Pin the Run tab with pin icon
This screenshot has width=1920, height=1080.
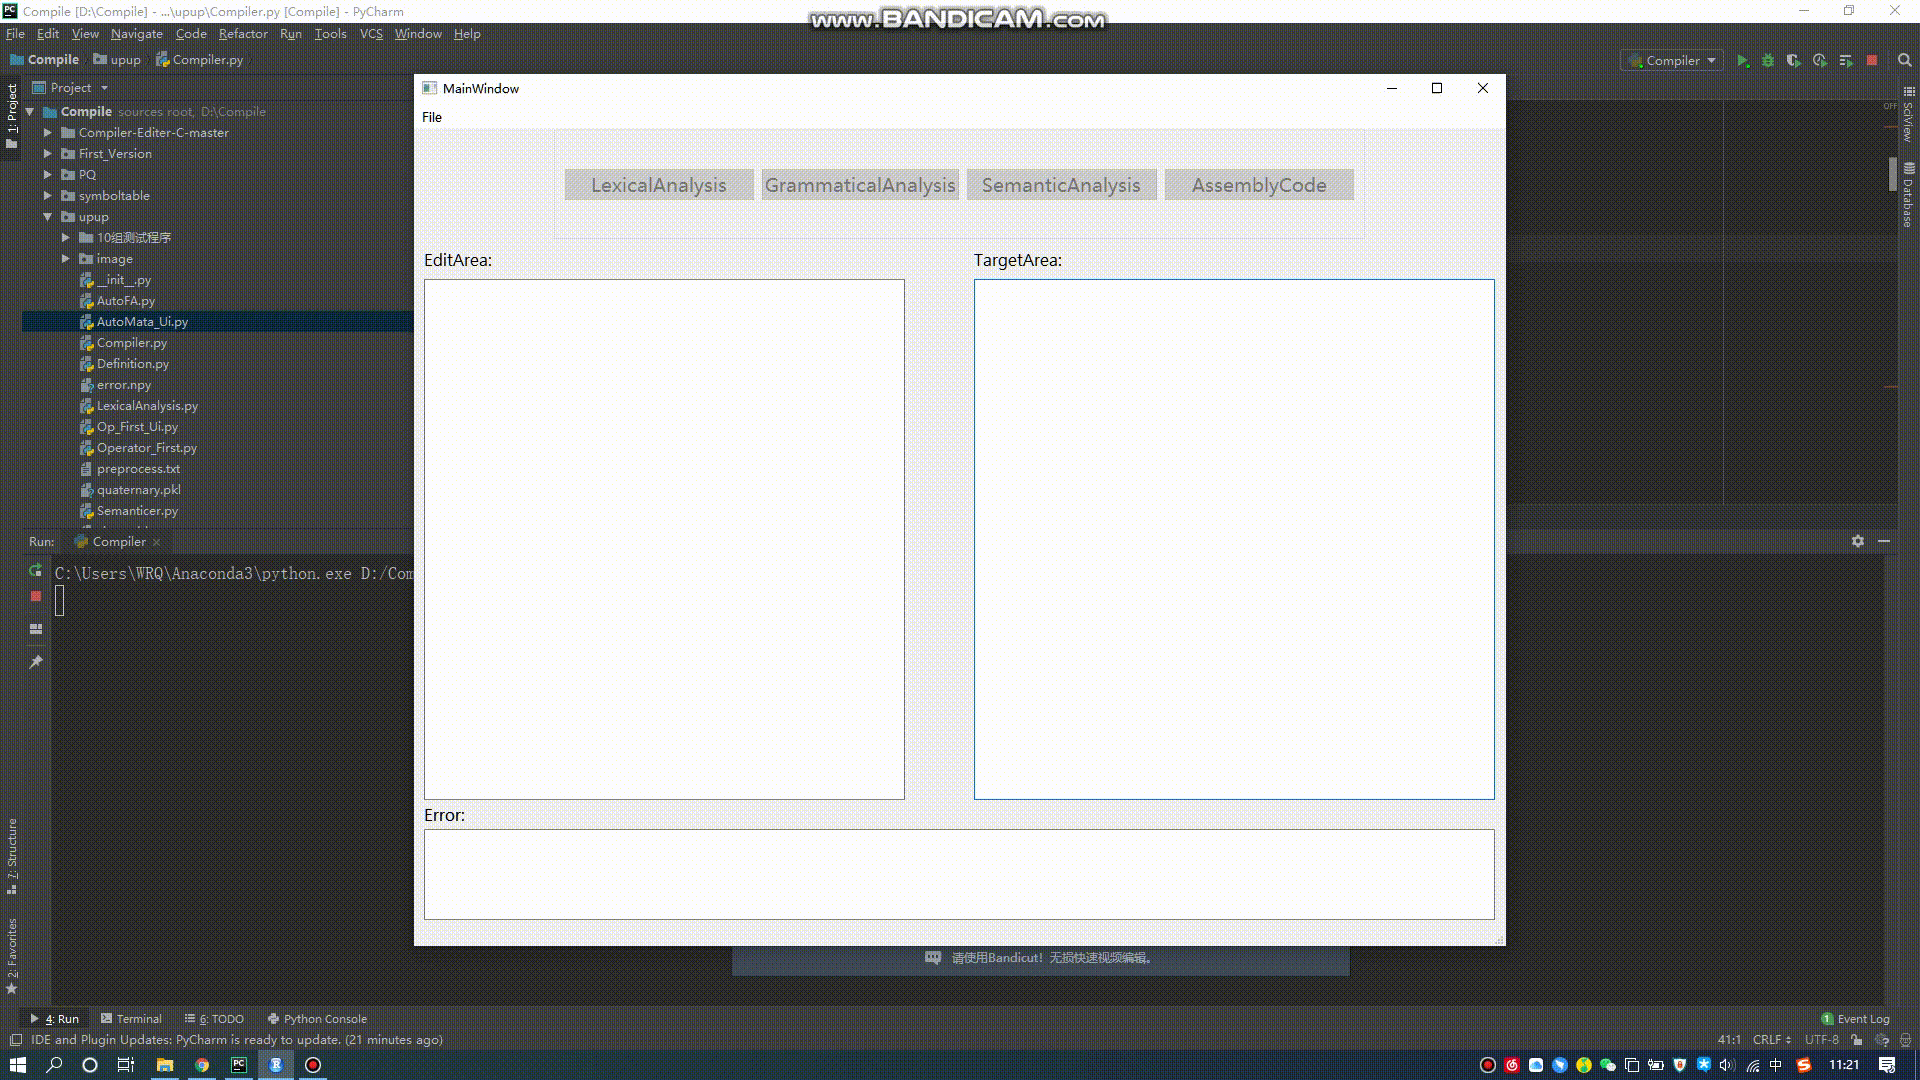pyautogui.click(x=36, y=662)
